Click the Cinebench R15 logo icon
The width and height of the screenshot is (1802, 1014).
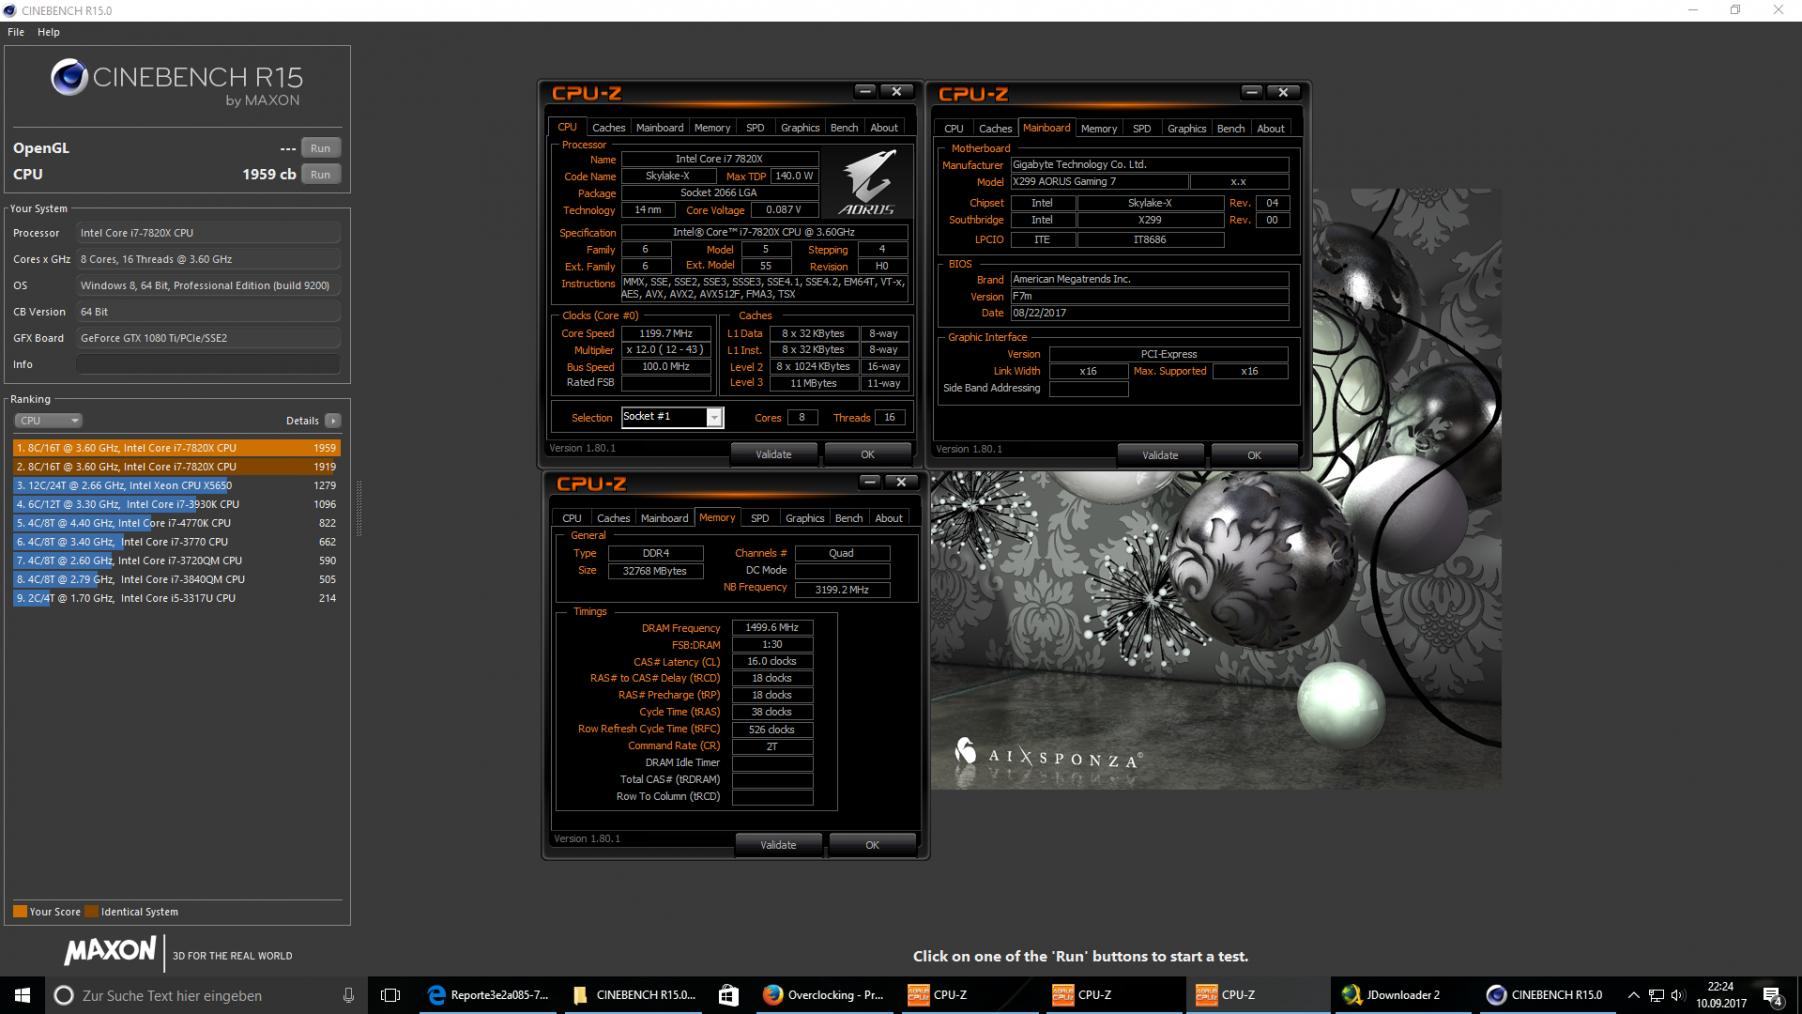point(69,78)
